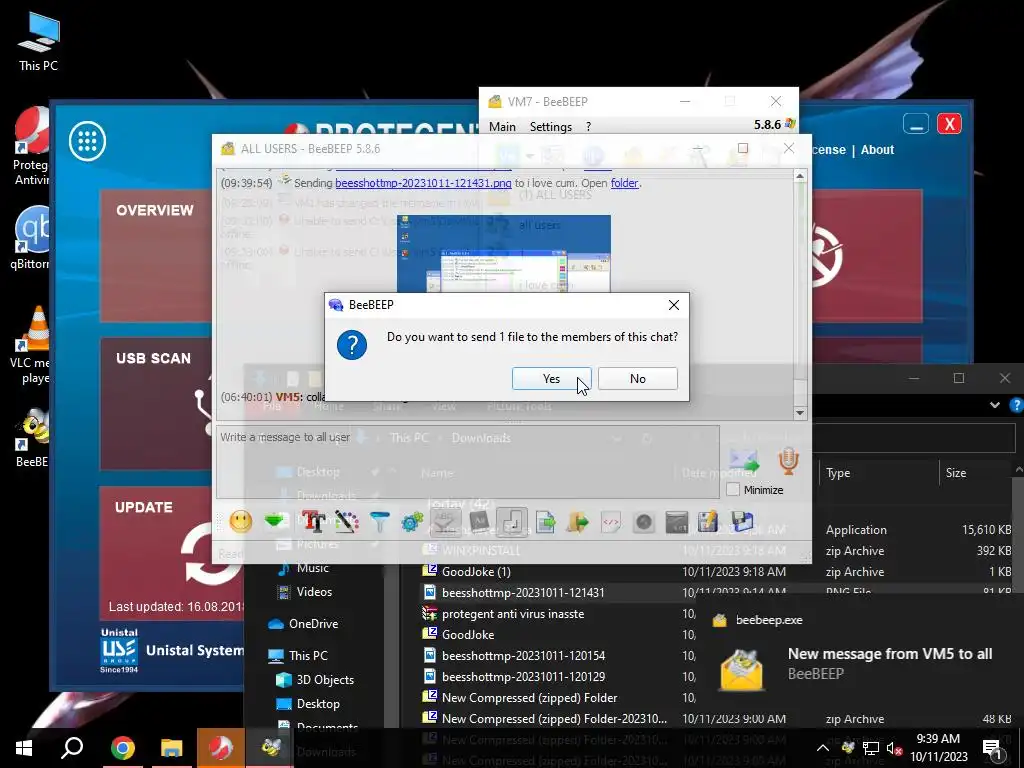1024x768 pixels.
Task: Click the send message envelope icon
Action: [x=744, y=463]
